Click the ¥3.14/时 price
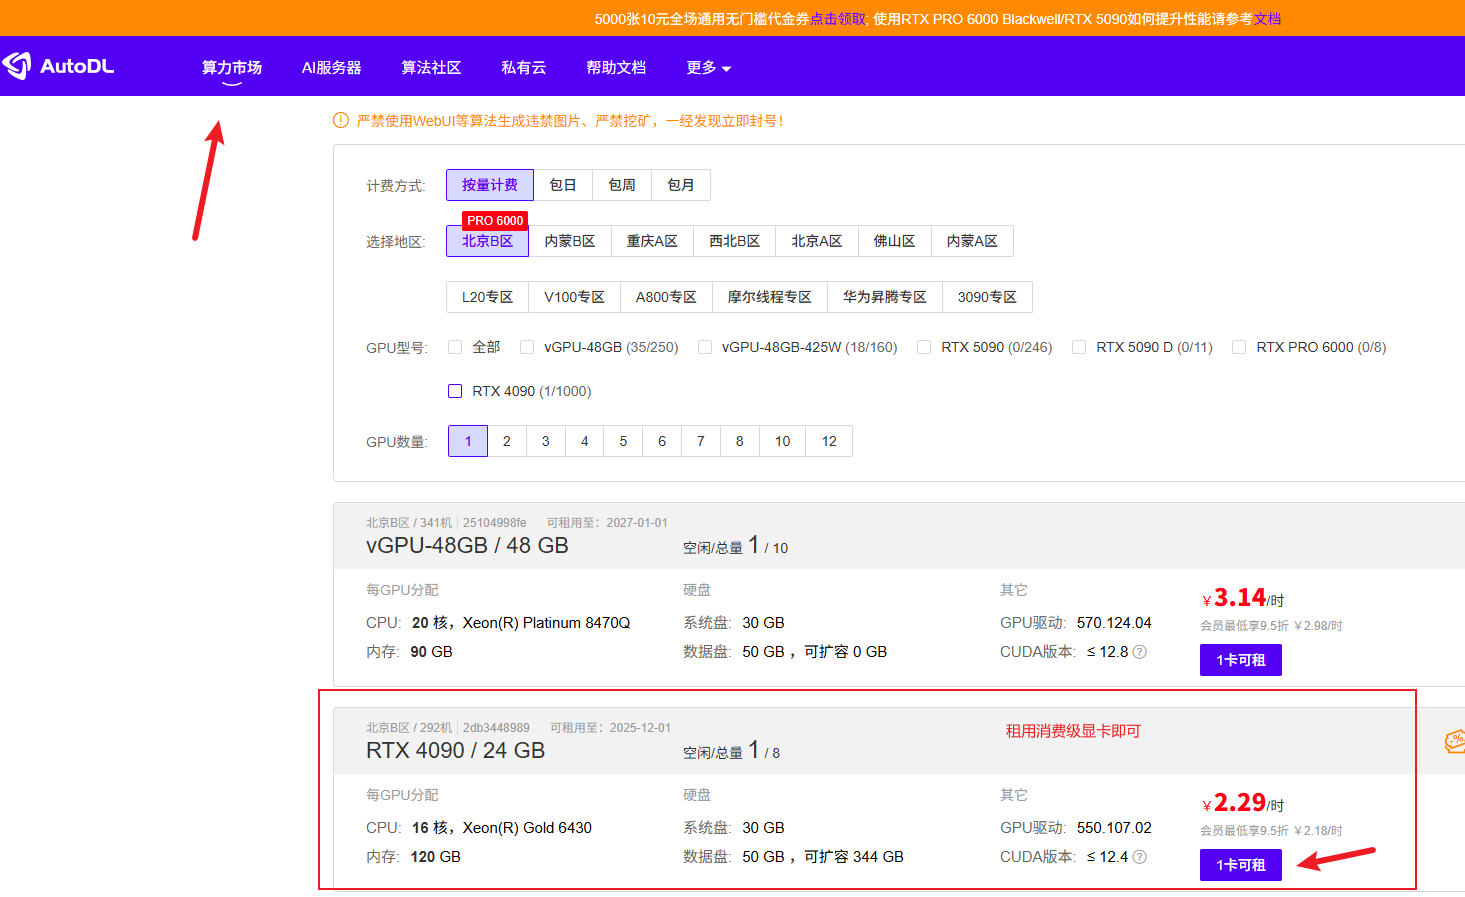 tap(1243, 598)
